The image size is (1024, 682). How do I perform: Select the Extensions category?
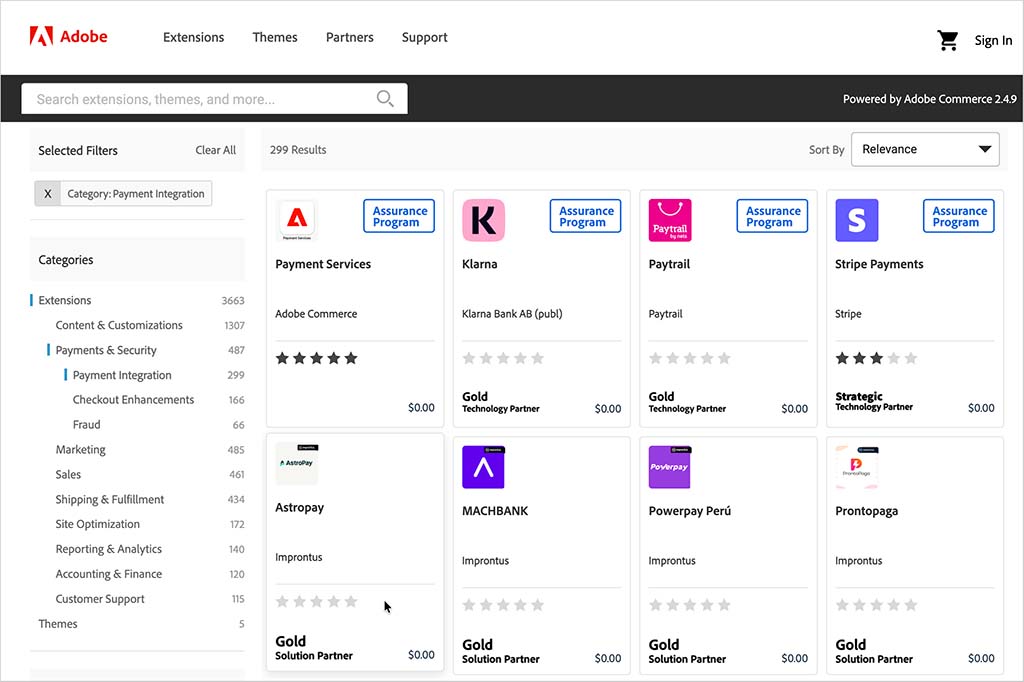pos(65,300)
